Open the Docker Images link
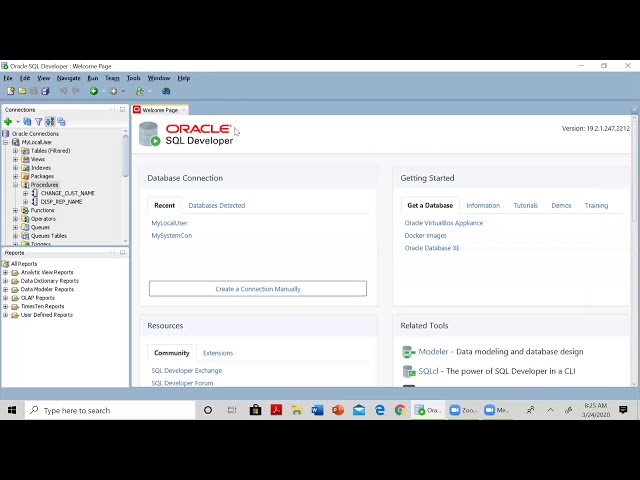Screen dimensions: 640x480 click(426, 236)
